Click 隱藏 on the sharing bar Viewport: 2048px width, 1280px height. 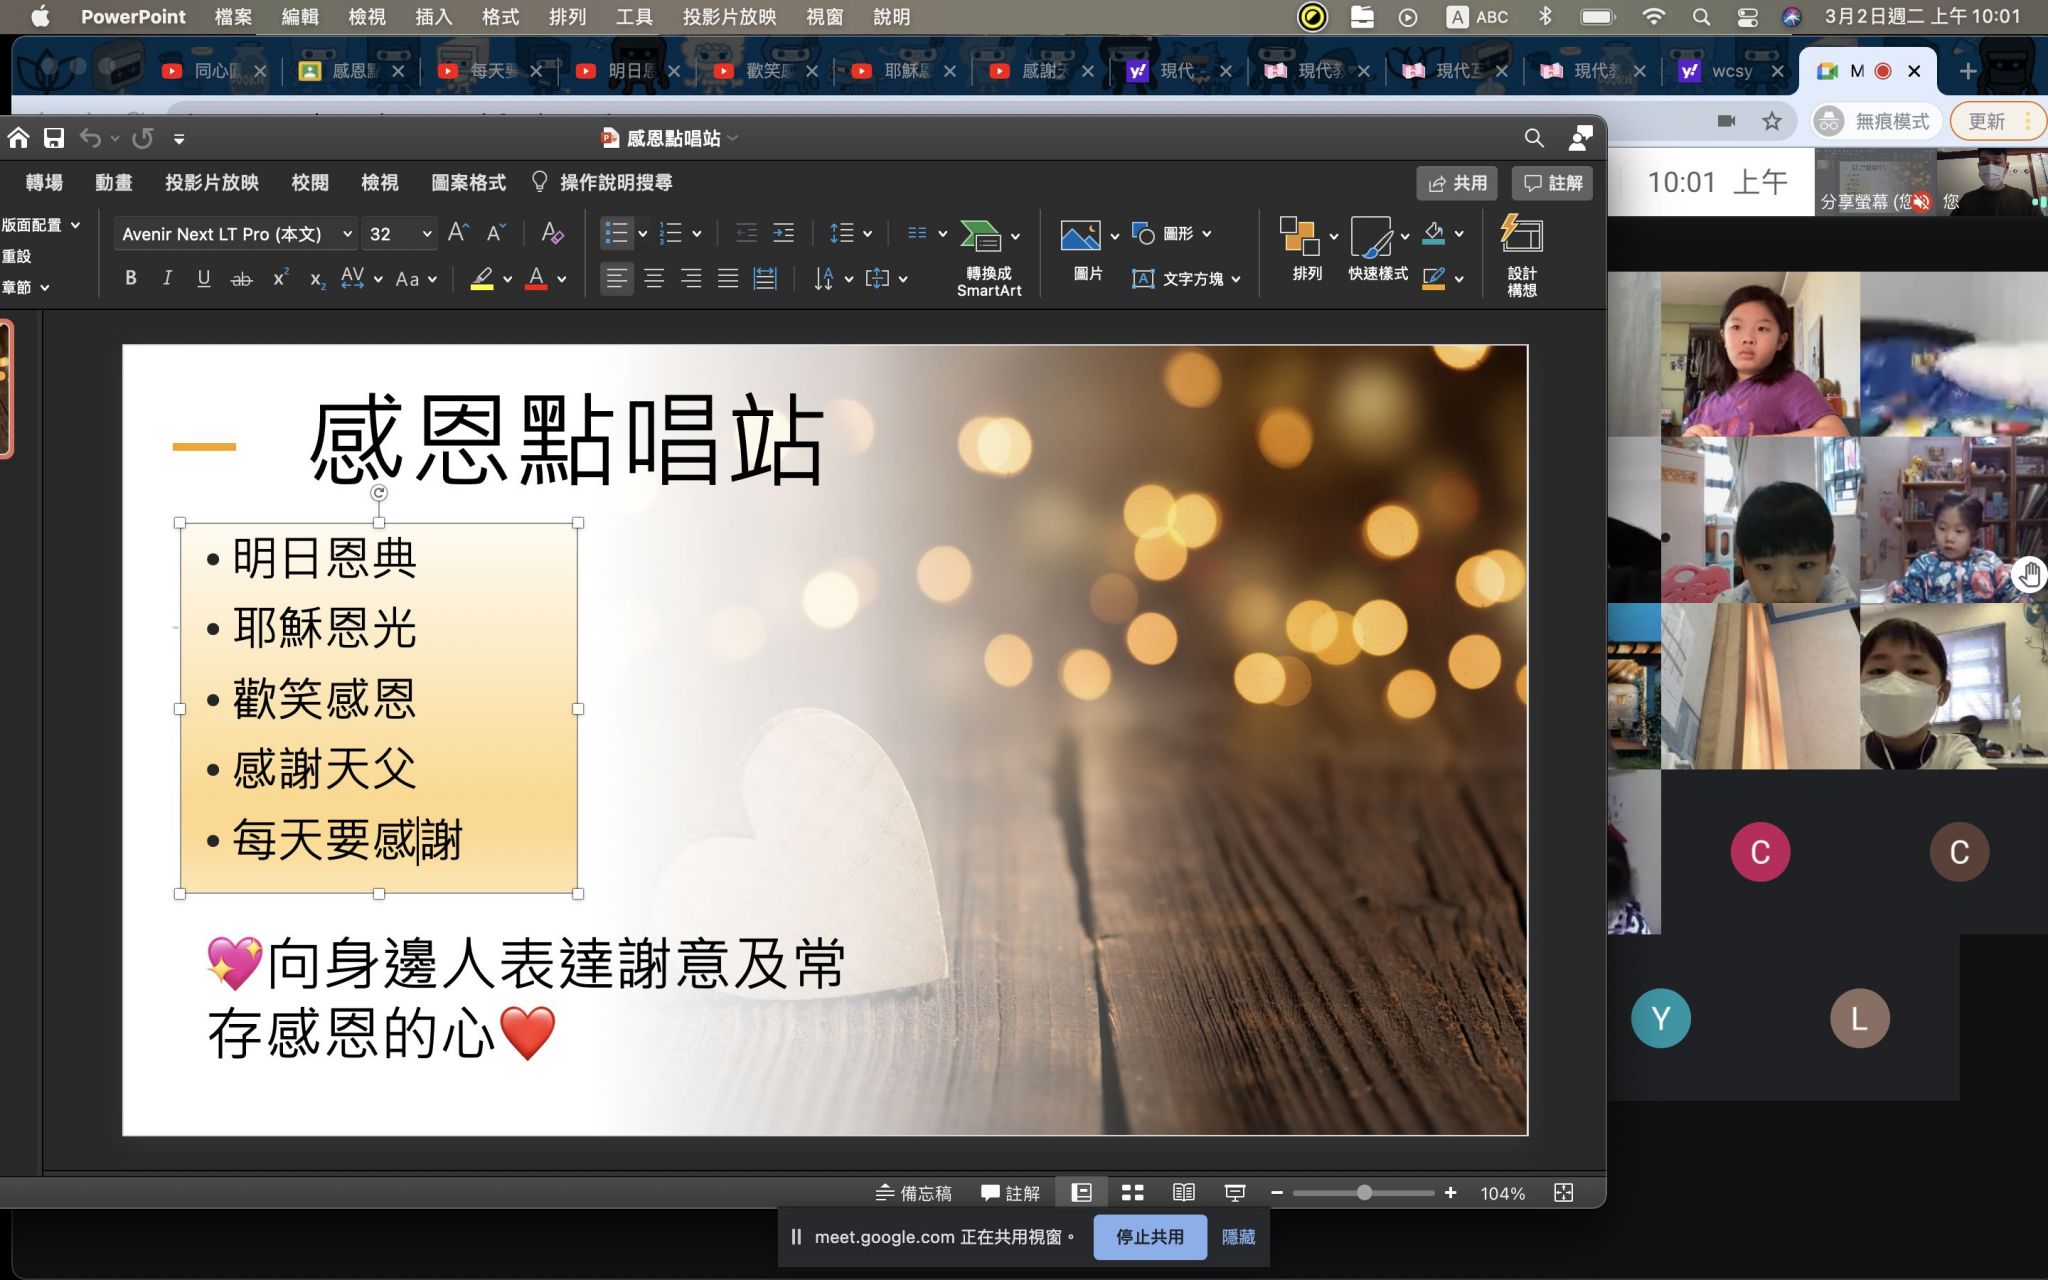point(1238,1237)
